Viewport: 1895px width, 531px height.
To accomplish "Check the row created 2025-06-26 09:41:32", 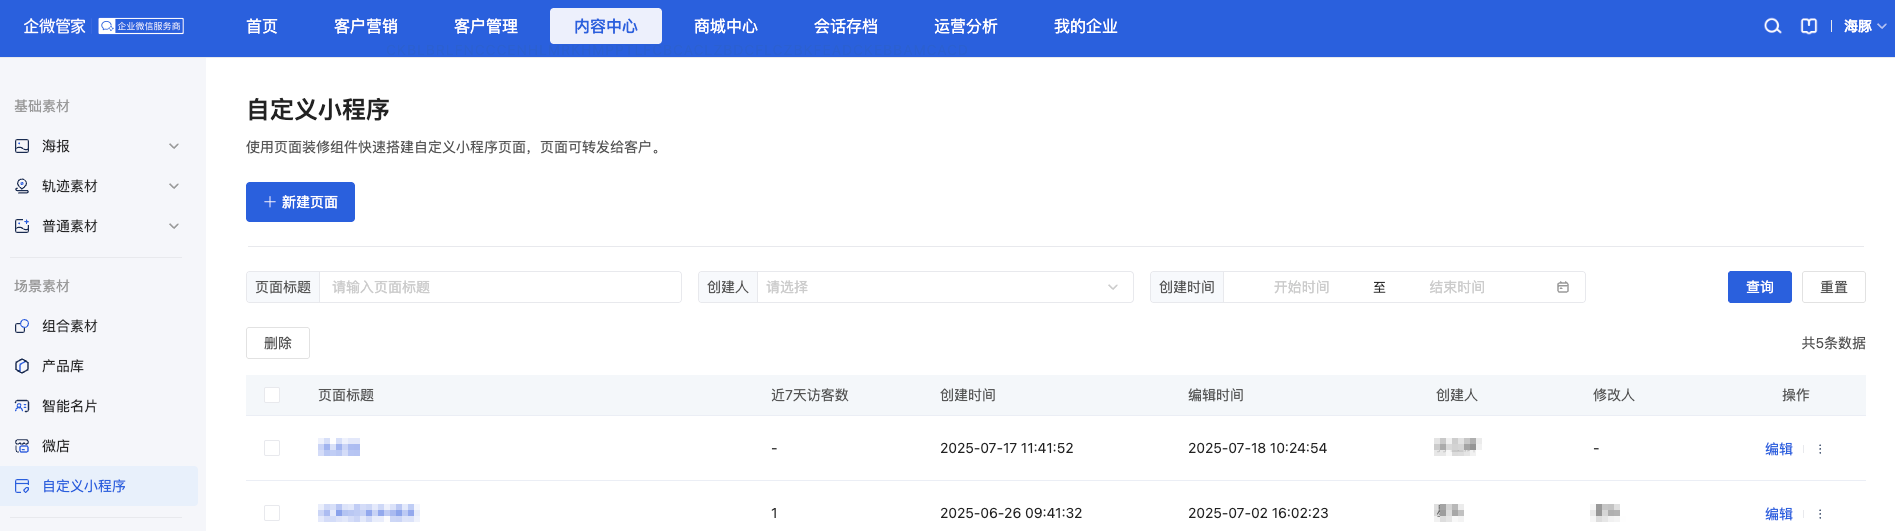I will pos(272,513).
